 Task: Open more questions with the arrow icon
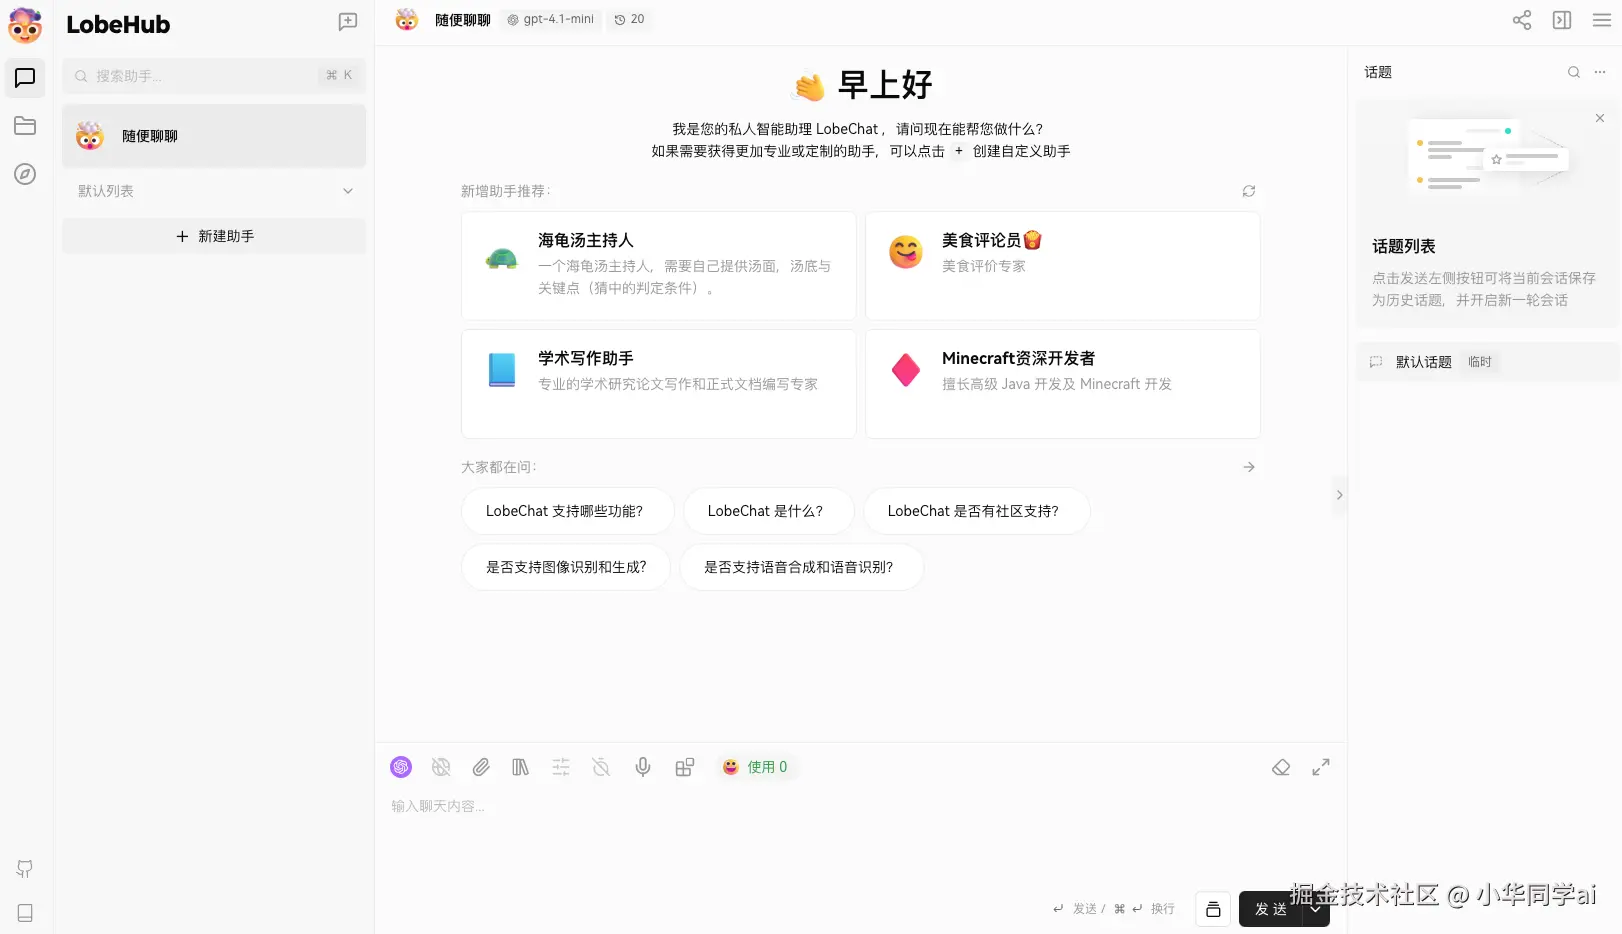(1249, 467)
